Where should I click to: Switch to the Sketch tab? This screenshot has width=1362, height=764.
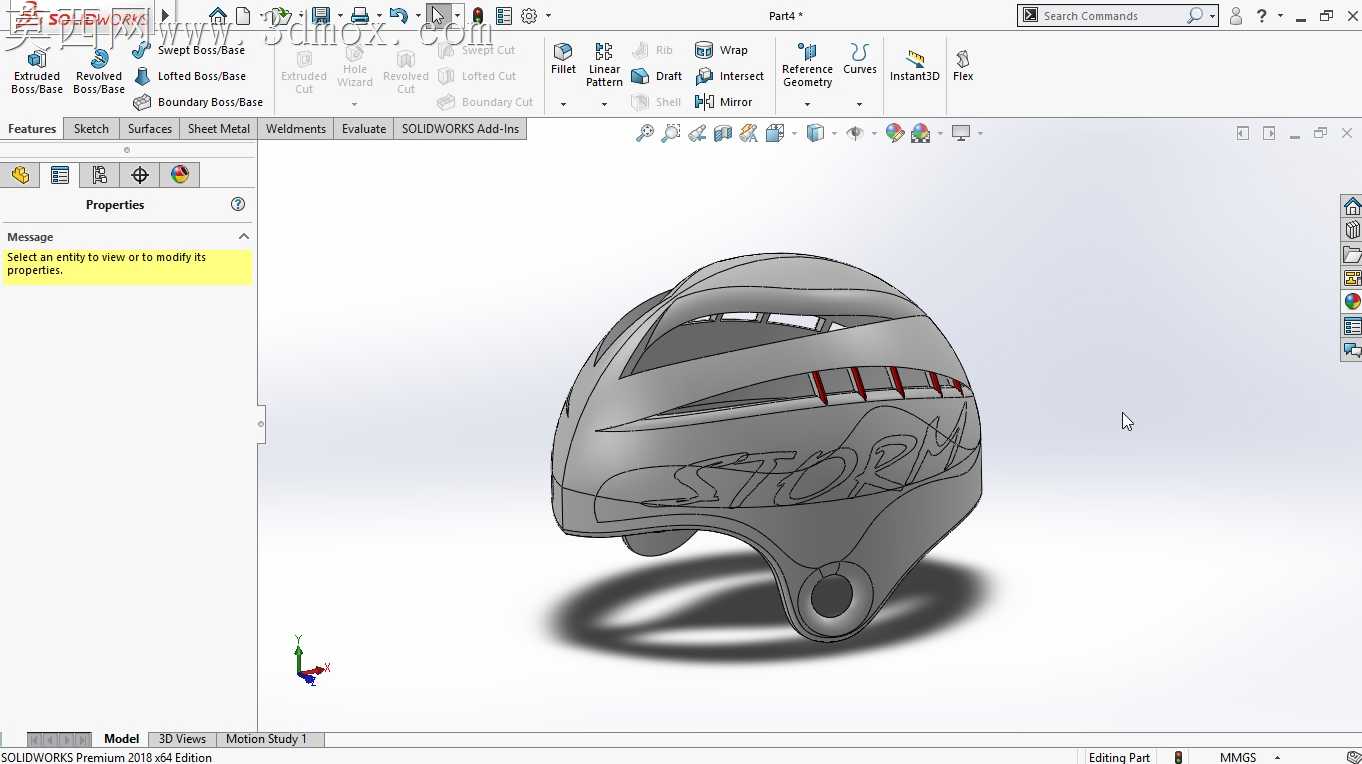pos(91,129)
